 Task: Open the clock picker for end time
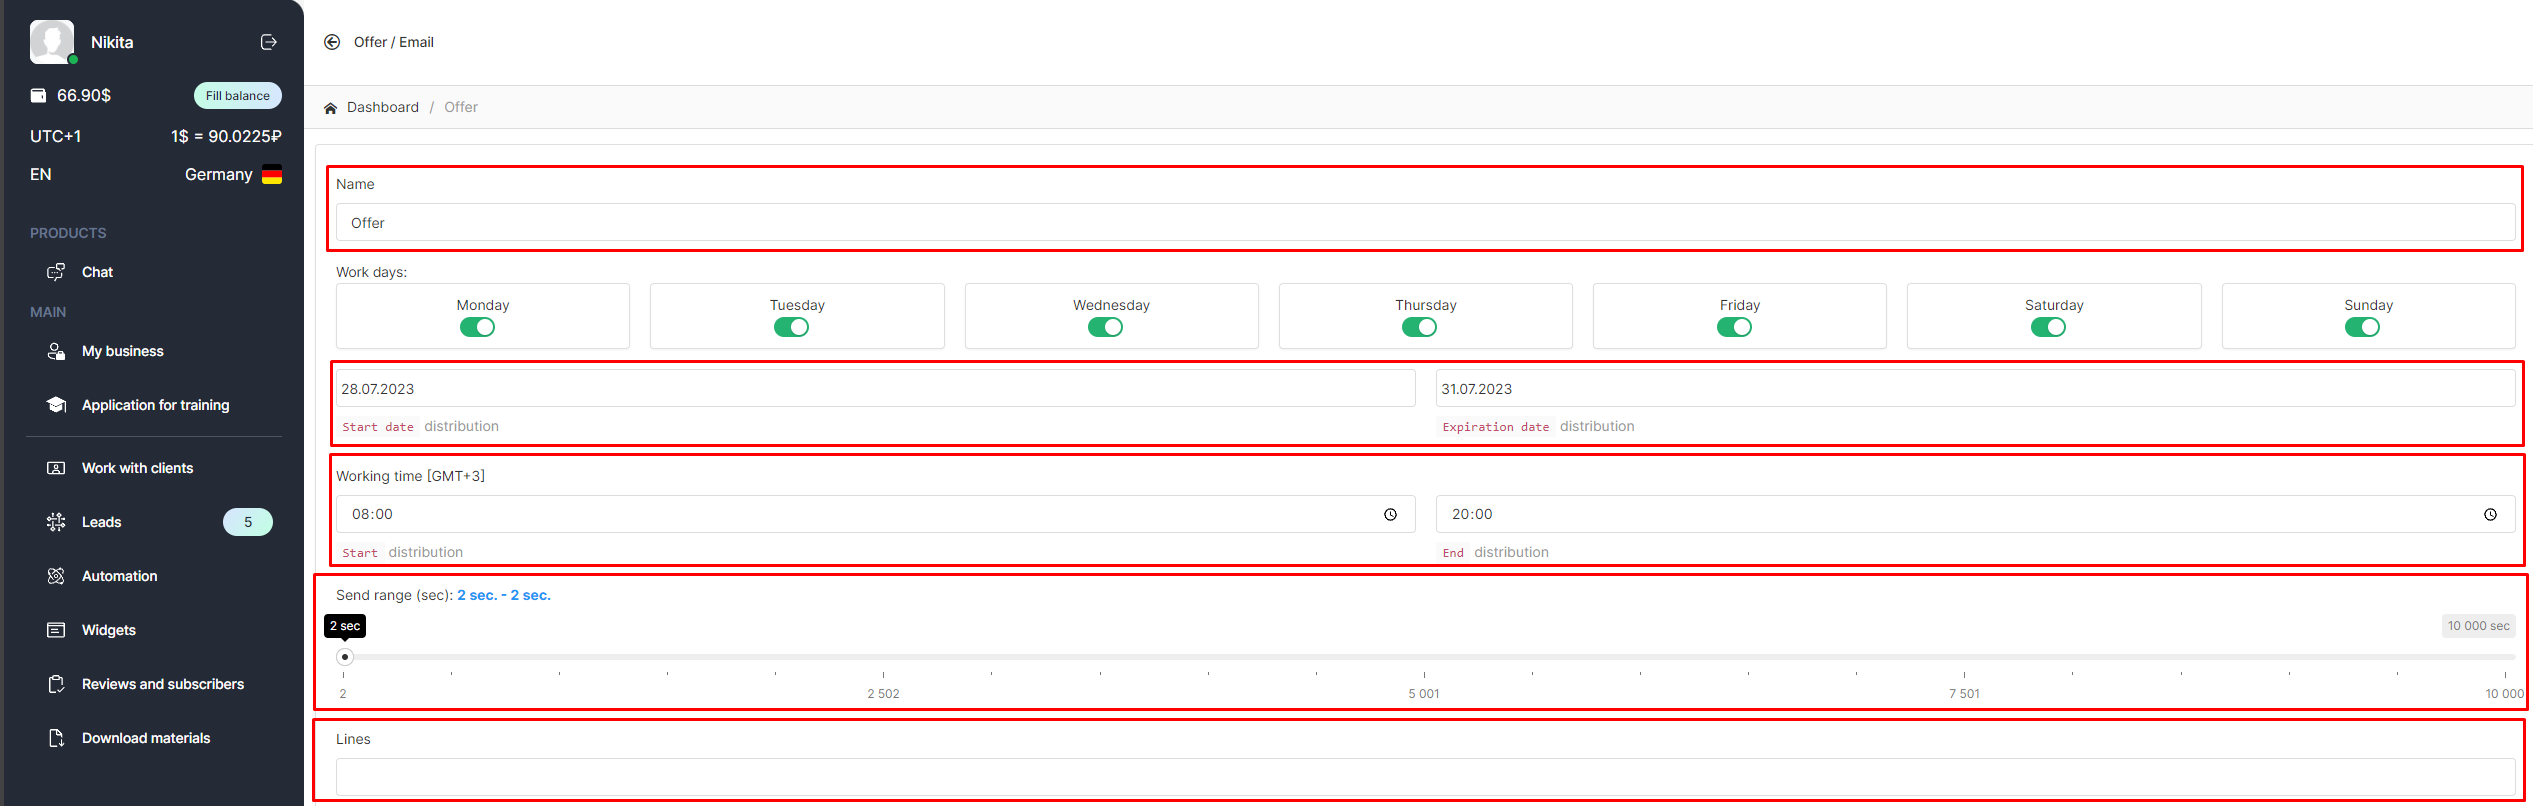pyautogui.click(x=2490, y=514)
